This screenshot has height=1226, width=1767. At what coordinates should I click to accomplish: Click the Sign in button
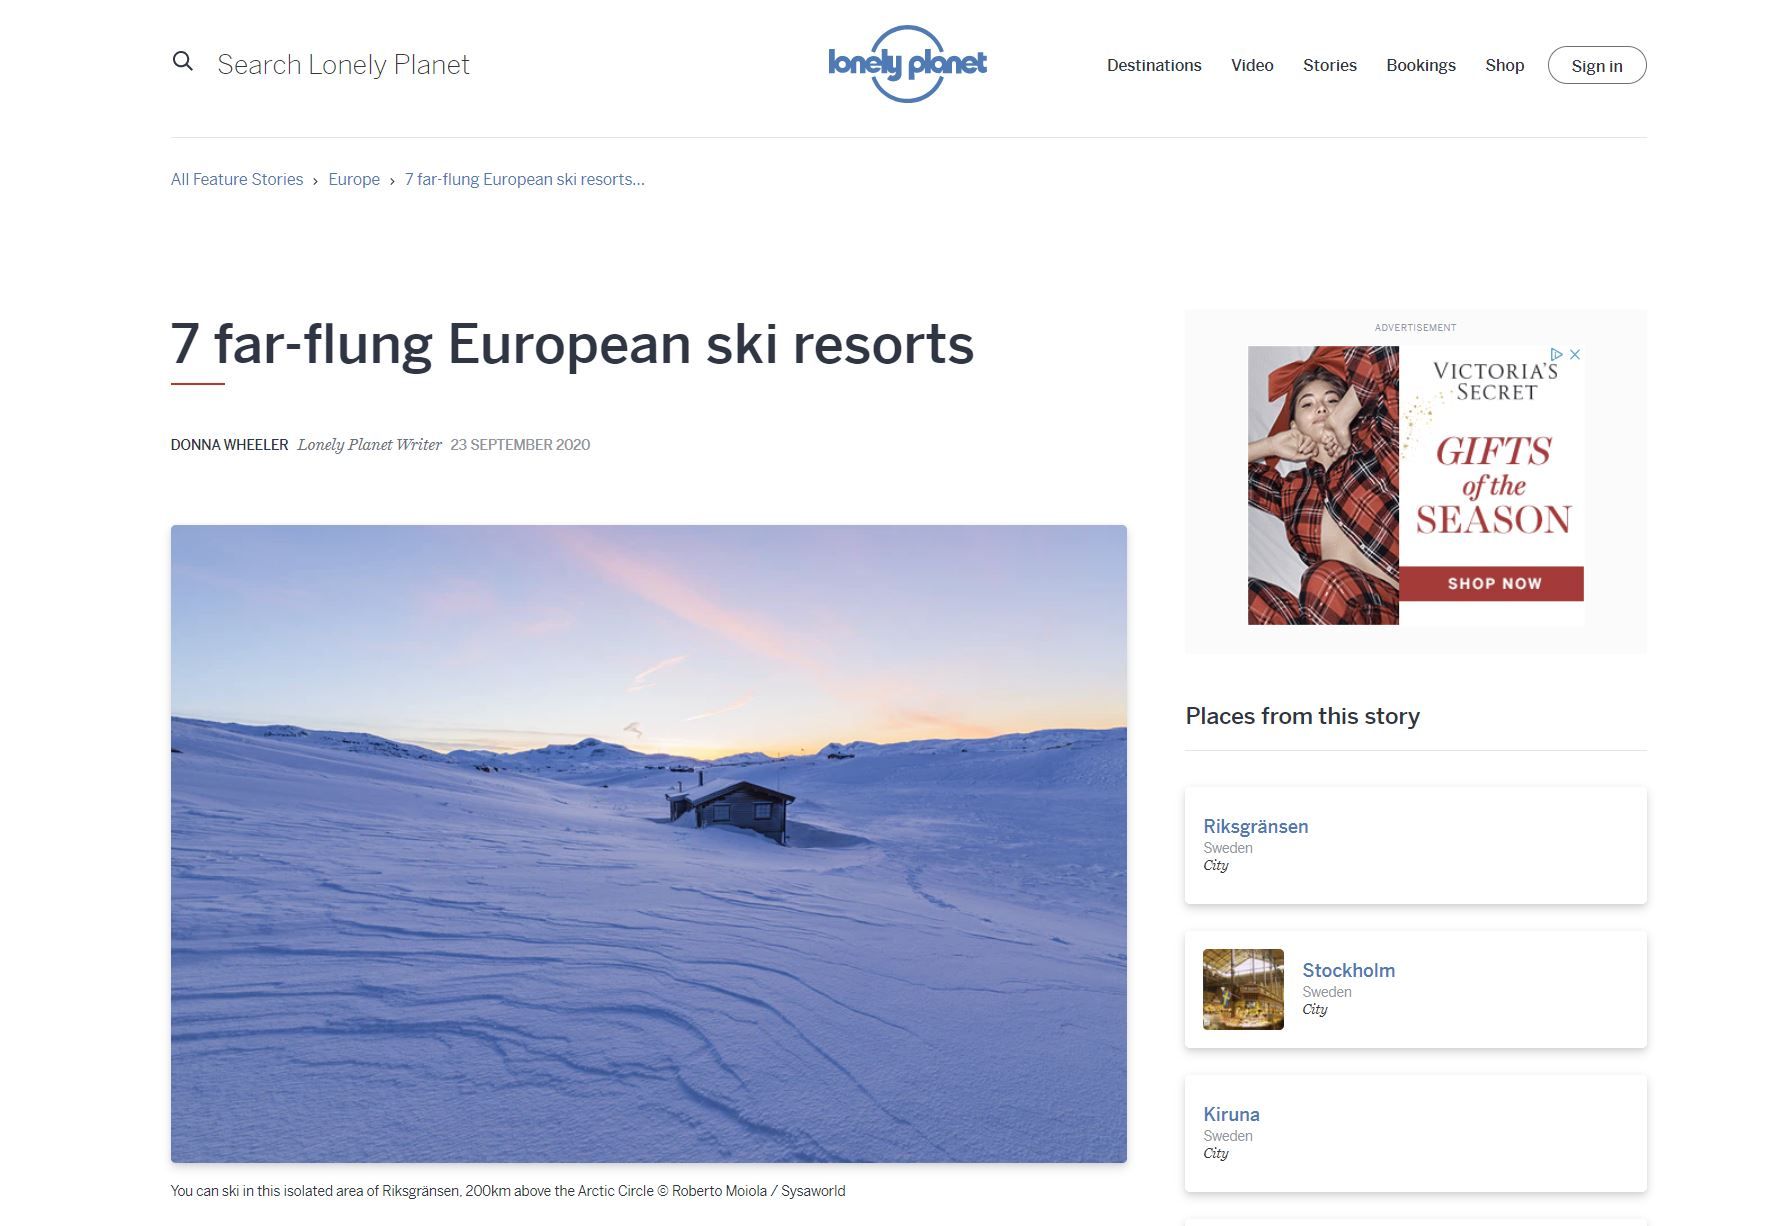pos(1596,65)
